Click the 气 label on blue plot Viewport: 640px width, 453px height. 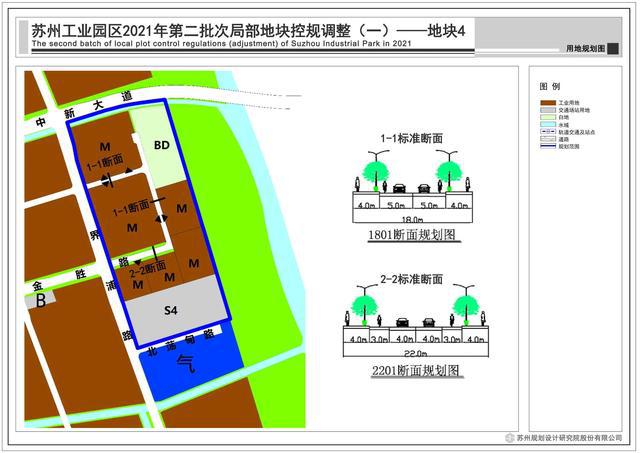(x=186, y=364)
